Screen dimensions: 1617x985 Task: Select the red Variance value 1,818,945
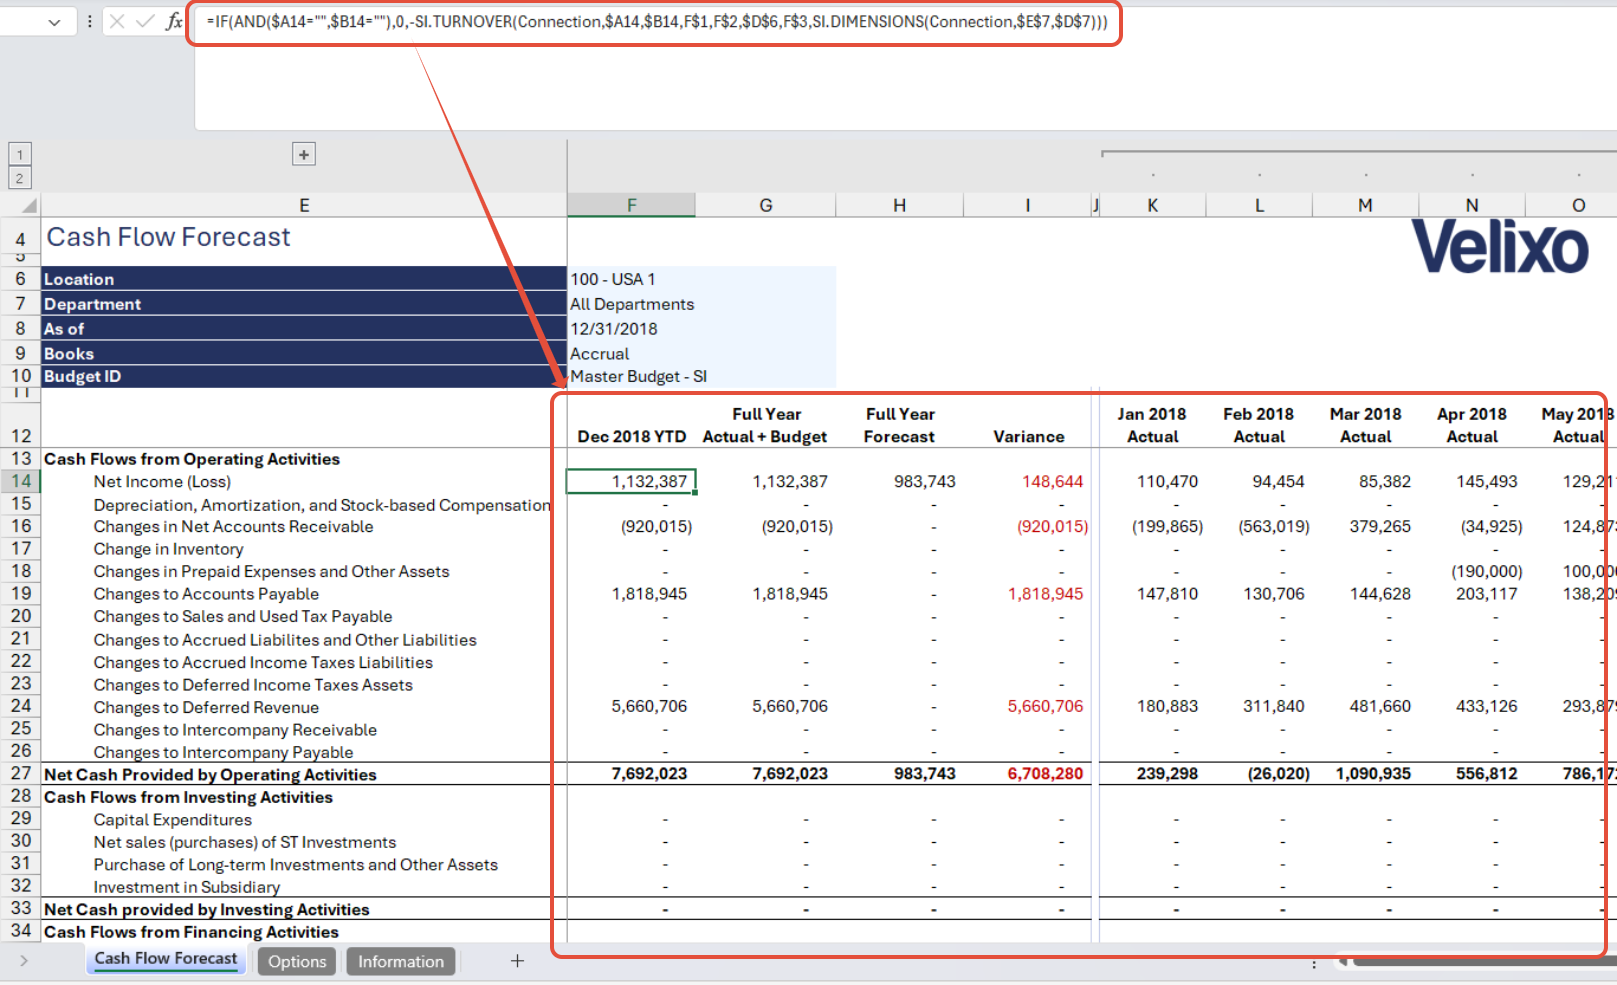click(x=1045, y=594)
